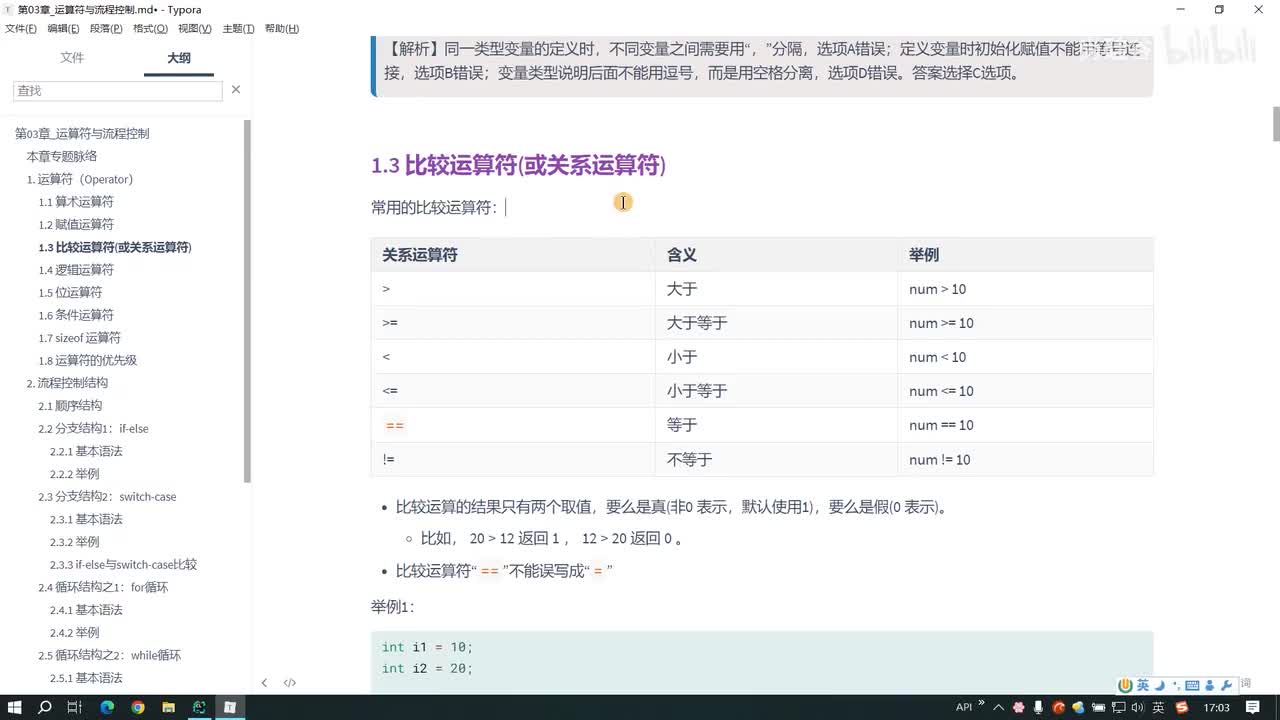The width and height of the screenshot is (1280, 720).
Task: Open the 文件(F) menu
Action: (21, 28)
